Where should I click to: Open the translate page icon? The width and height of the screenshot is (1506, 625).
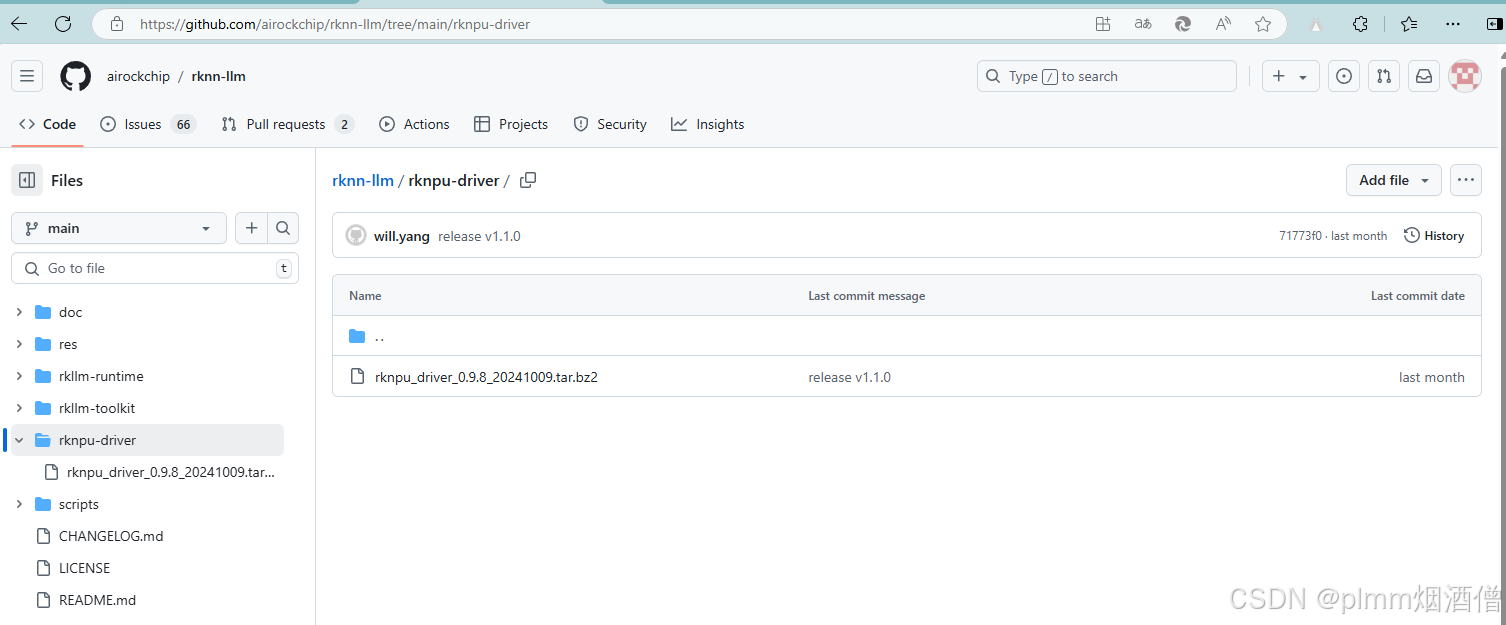[x=1143, y=24]
